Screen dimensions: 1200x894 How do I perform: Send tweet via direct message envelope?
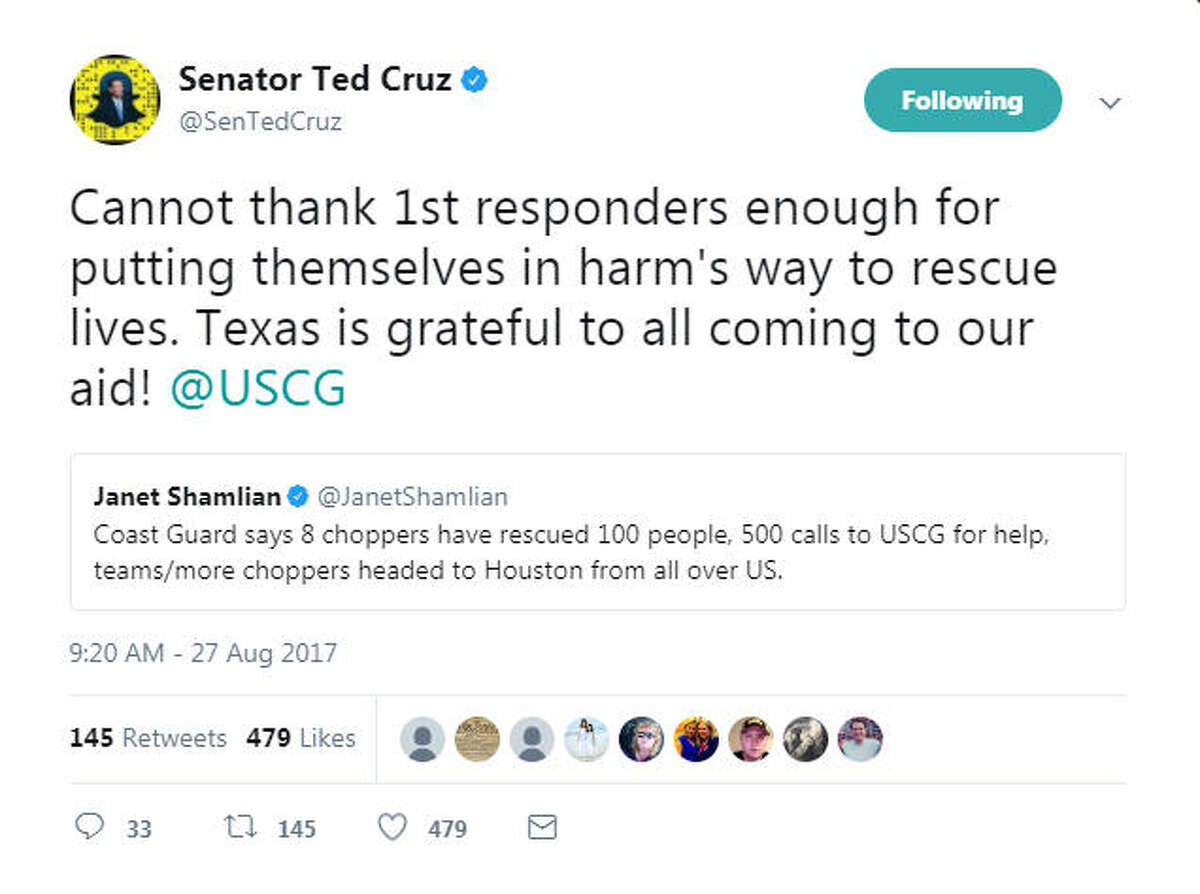(541, 827)
